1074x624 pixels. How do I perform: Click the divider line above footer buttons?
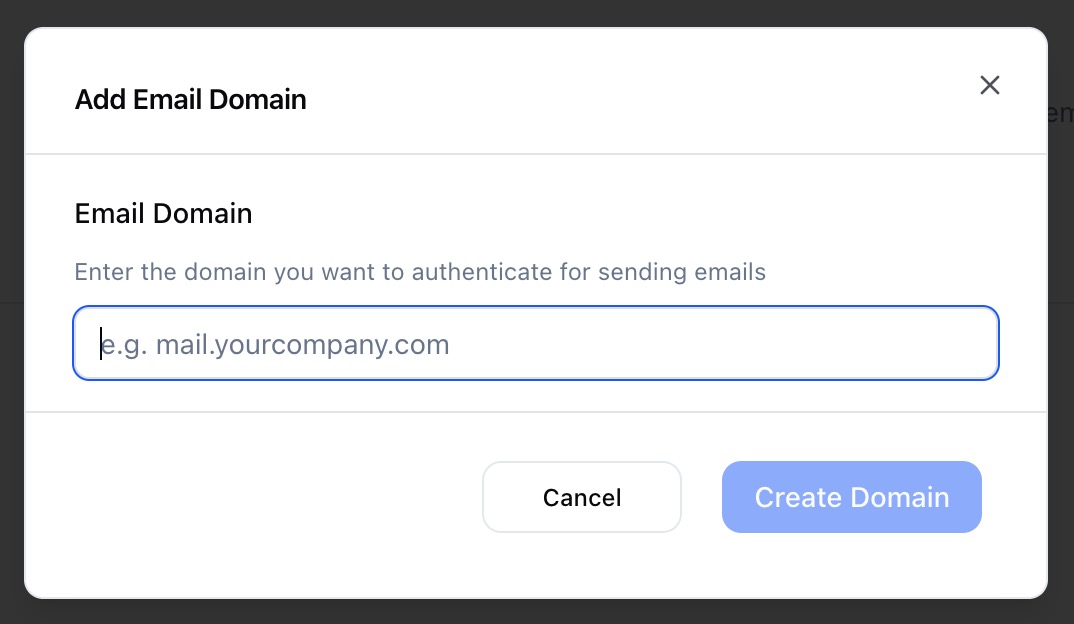click(536, 412)
